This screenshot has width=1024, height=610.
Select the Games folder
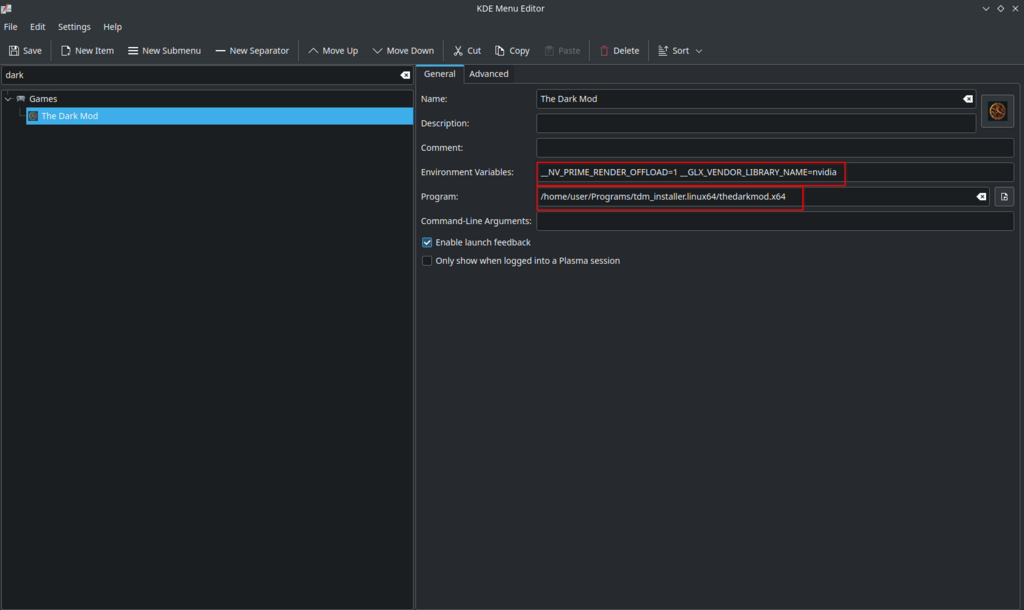click(43, 99)
